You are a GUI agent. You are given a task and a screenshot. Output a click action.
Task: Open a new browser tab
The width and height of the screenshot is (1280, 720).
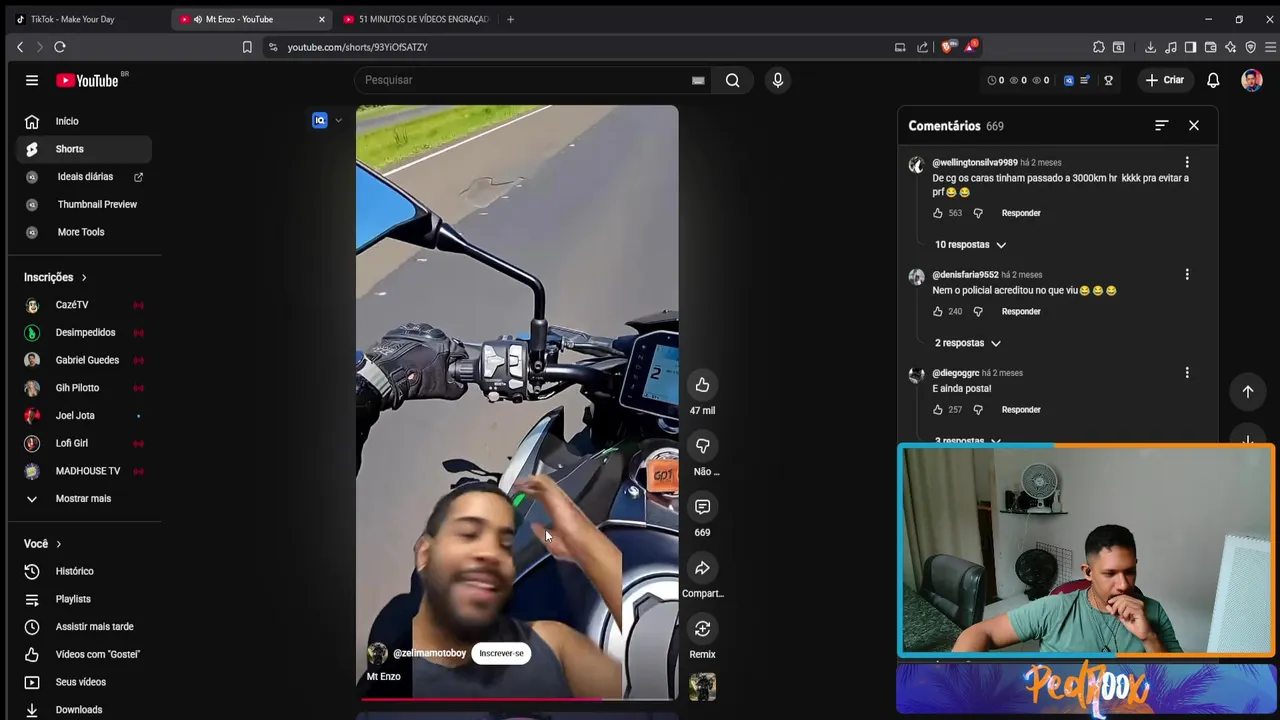(510, 19)
